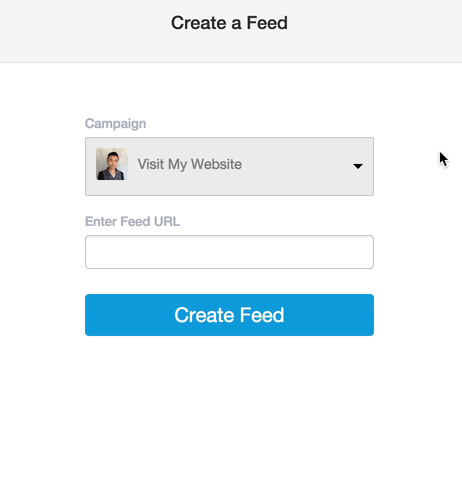462x486 pixels.
Task: Click inside the empty feed URL field
Action: tap(229, 252)
